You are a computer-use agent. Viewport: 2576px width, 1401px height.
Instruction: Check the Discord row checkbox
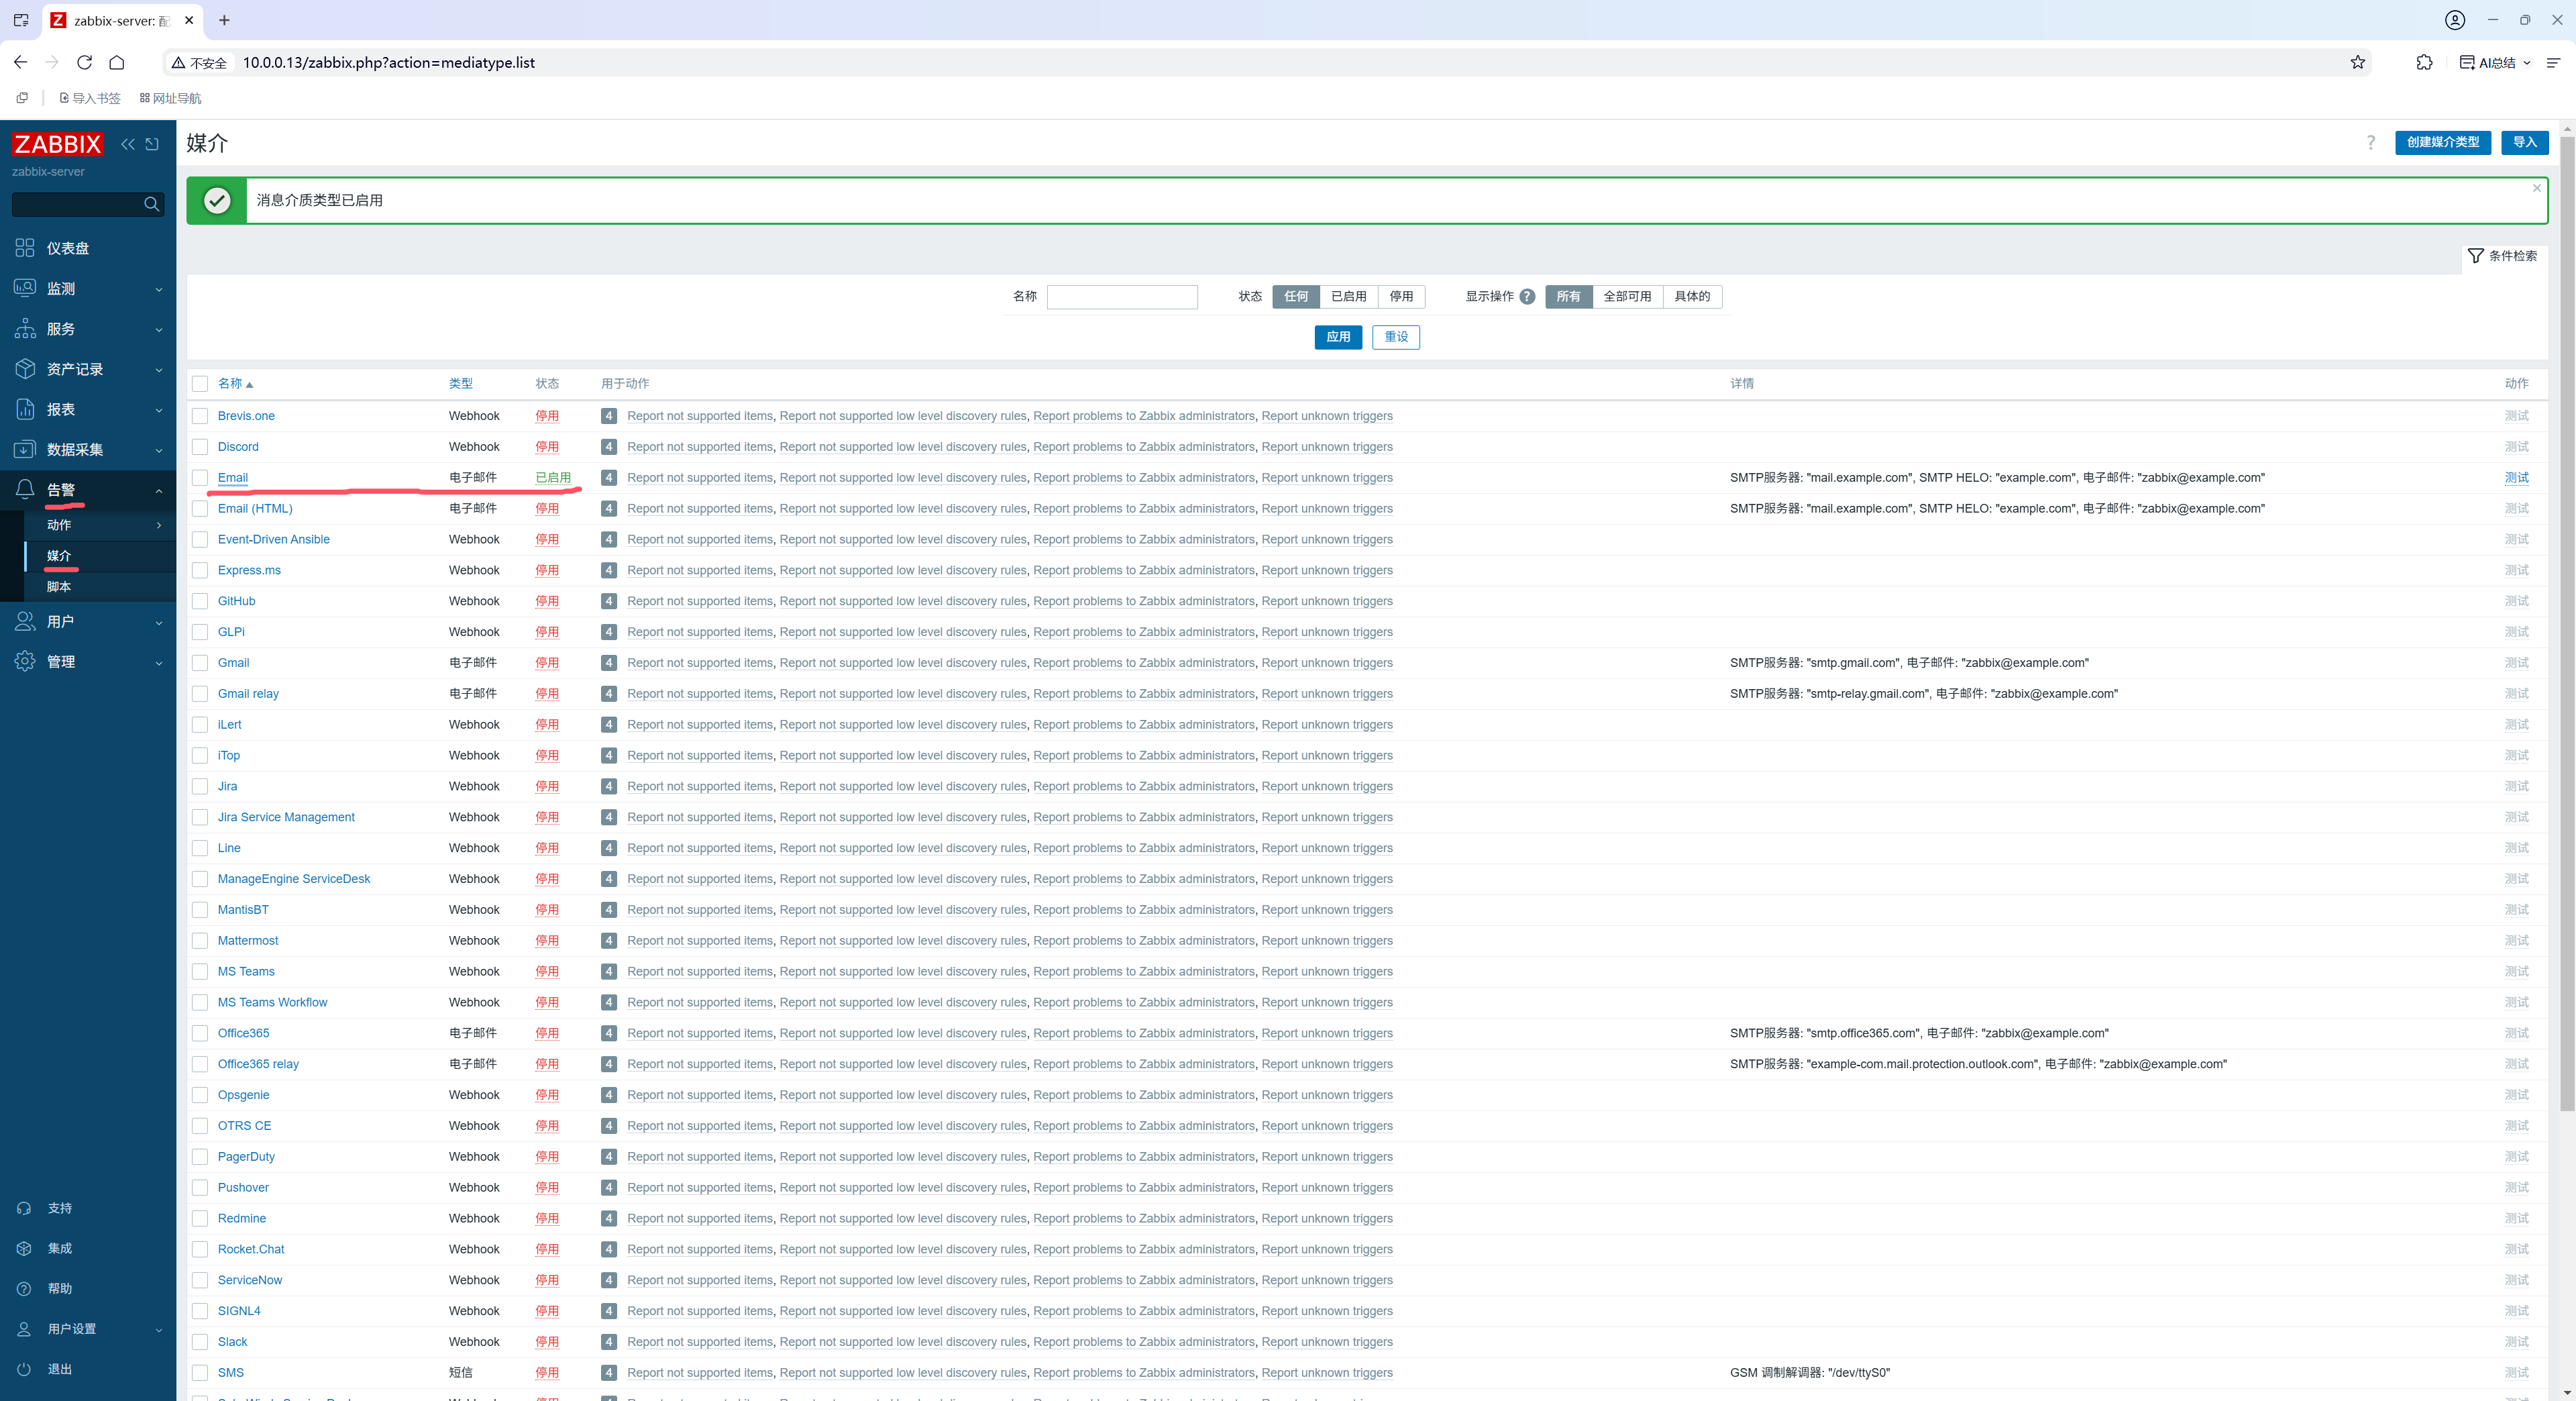[200, 447]
